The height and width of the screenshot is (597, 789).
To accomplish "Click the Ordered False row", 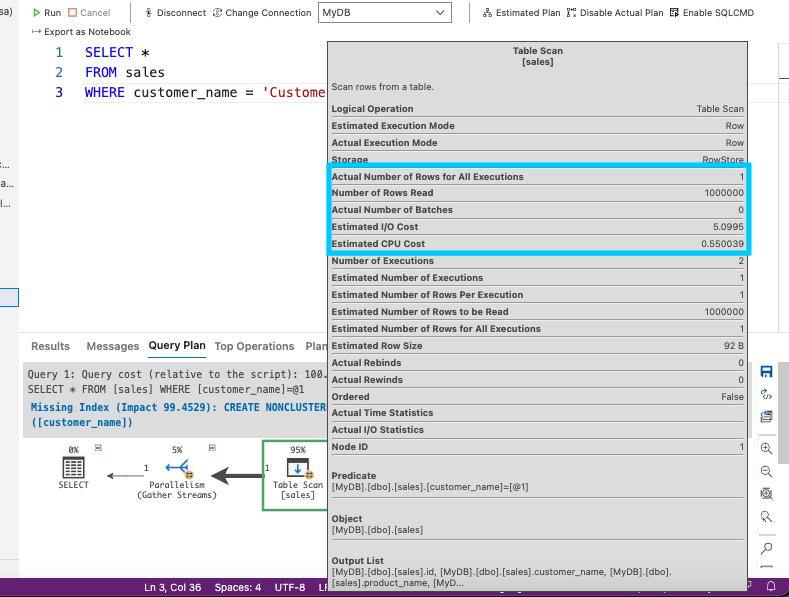I will 537,397.
